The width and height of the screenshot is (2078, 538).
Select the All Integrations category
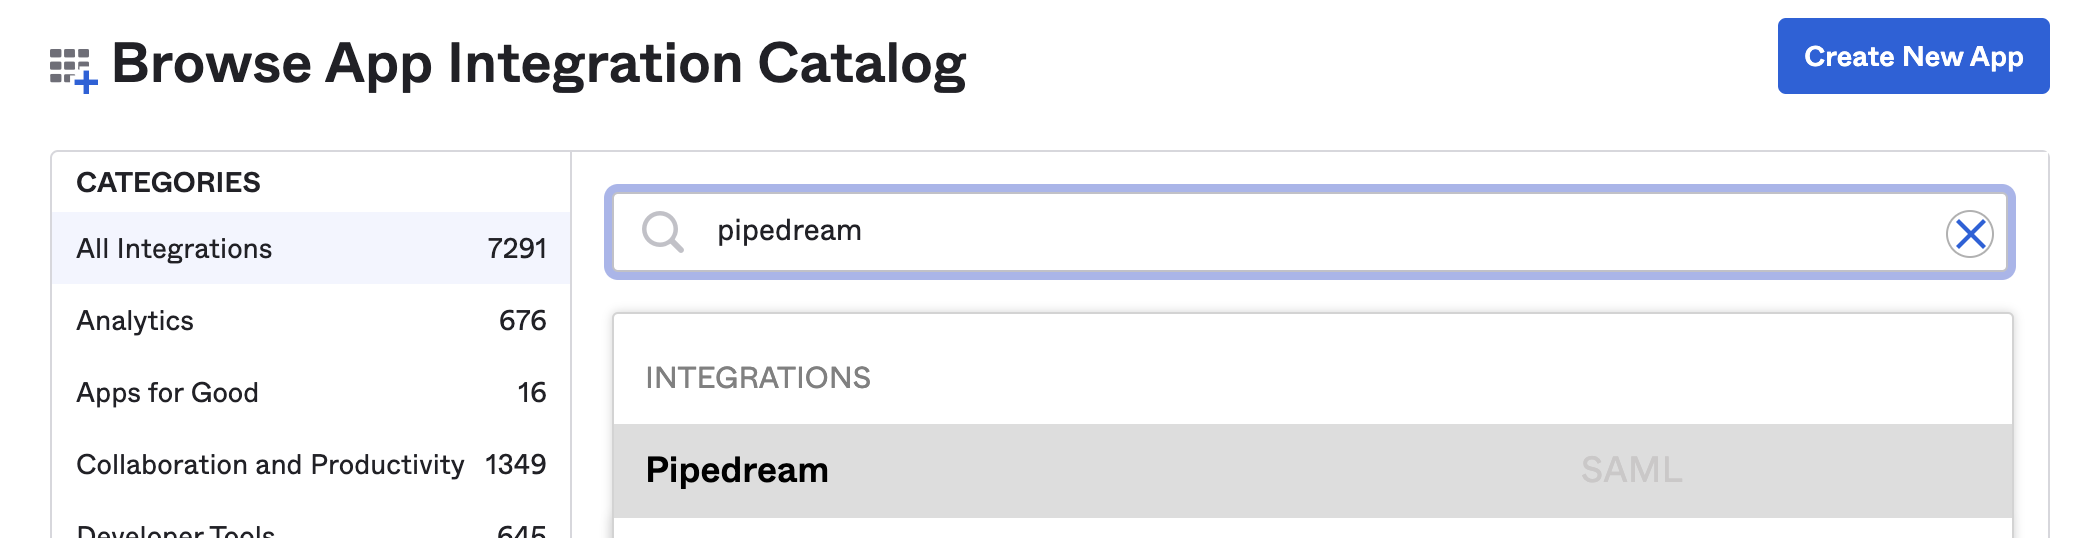tap(174, 249)
